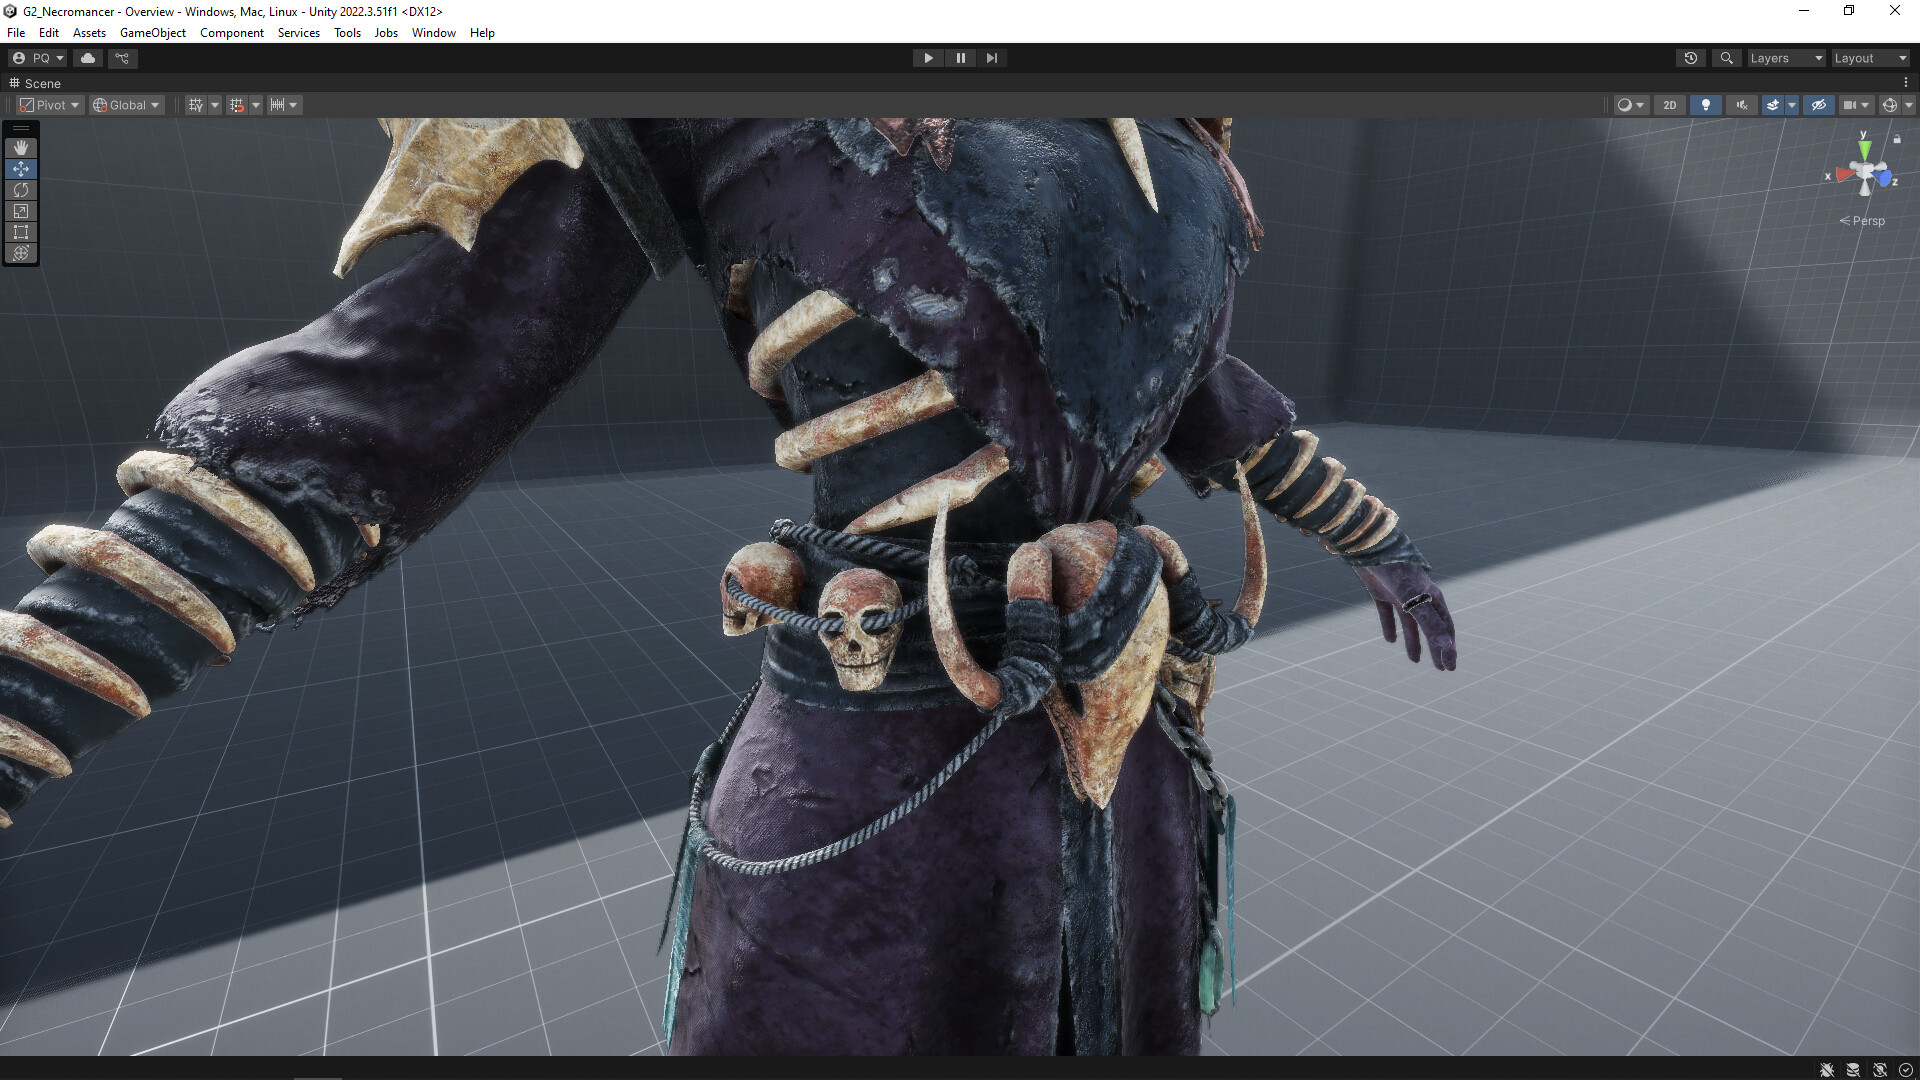The width and height of the screenshot is (1920, 1080).
Task: Toggle hidden objects scene visibility
Action: (1818, 105)
